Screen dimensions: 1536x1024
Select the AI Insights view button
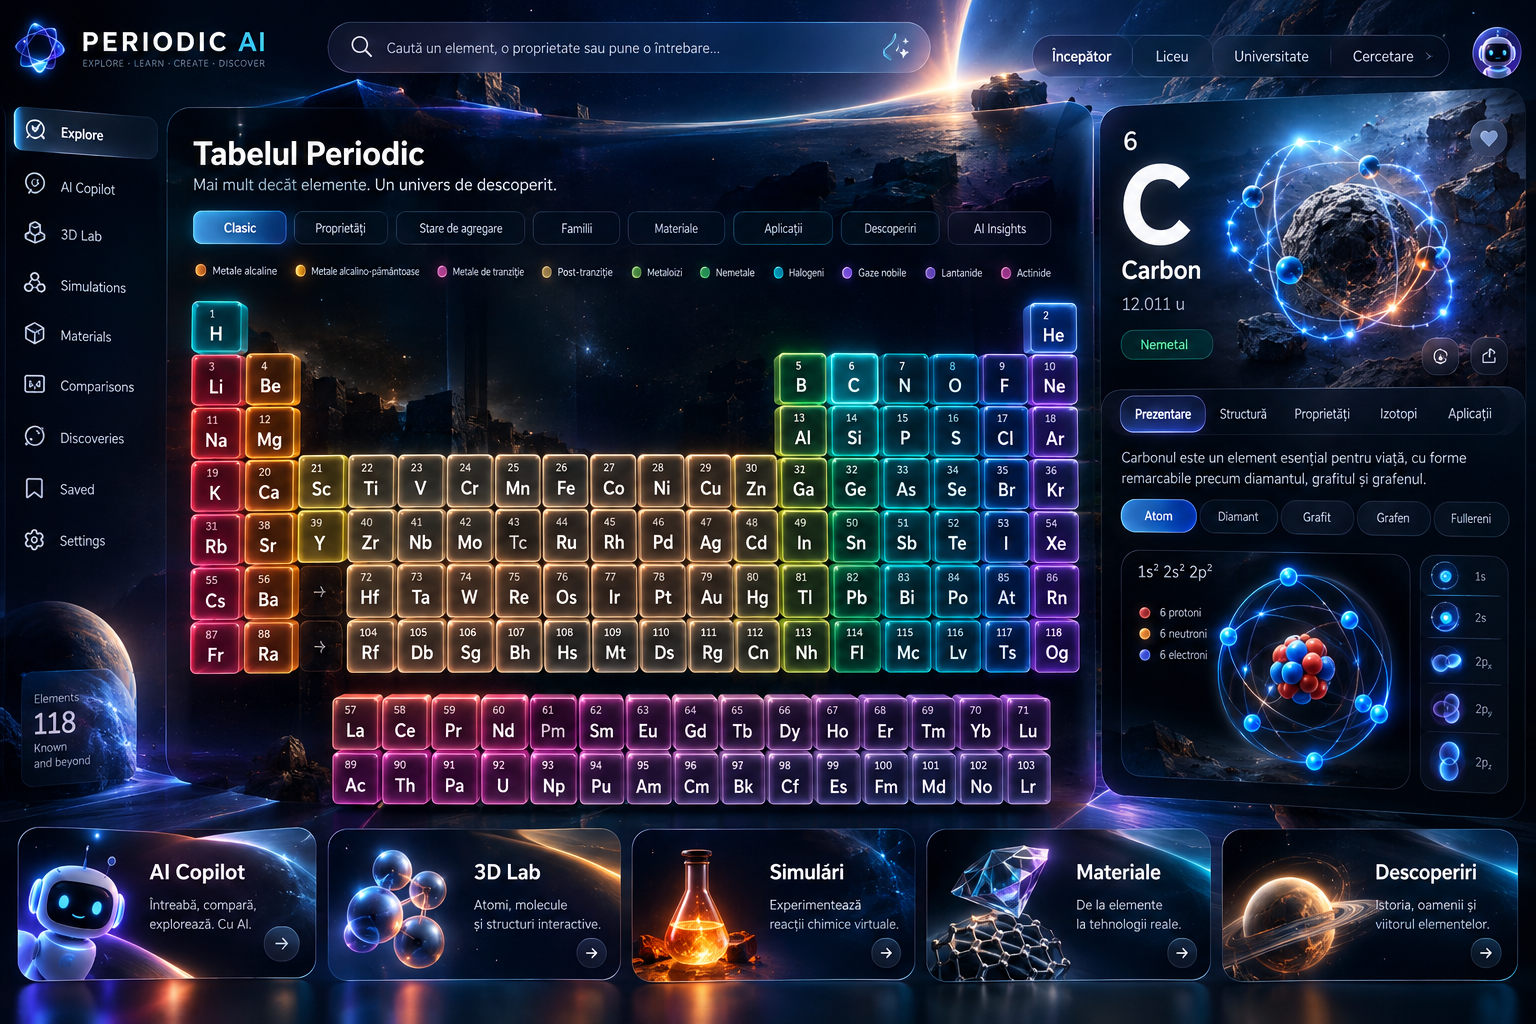1000,228
